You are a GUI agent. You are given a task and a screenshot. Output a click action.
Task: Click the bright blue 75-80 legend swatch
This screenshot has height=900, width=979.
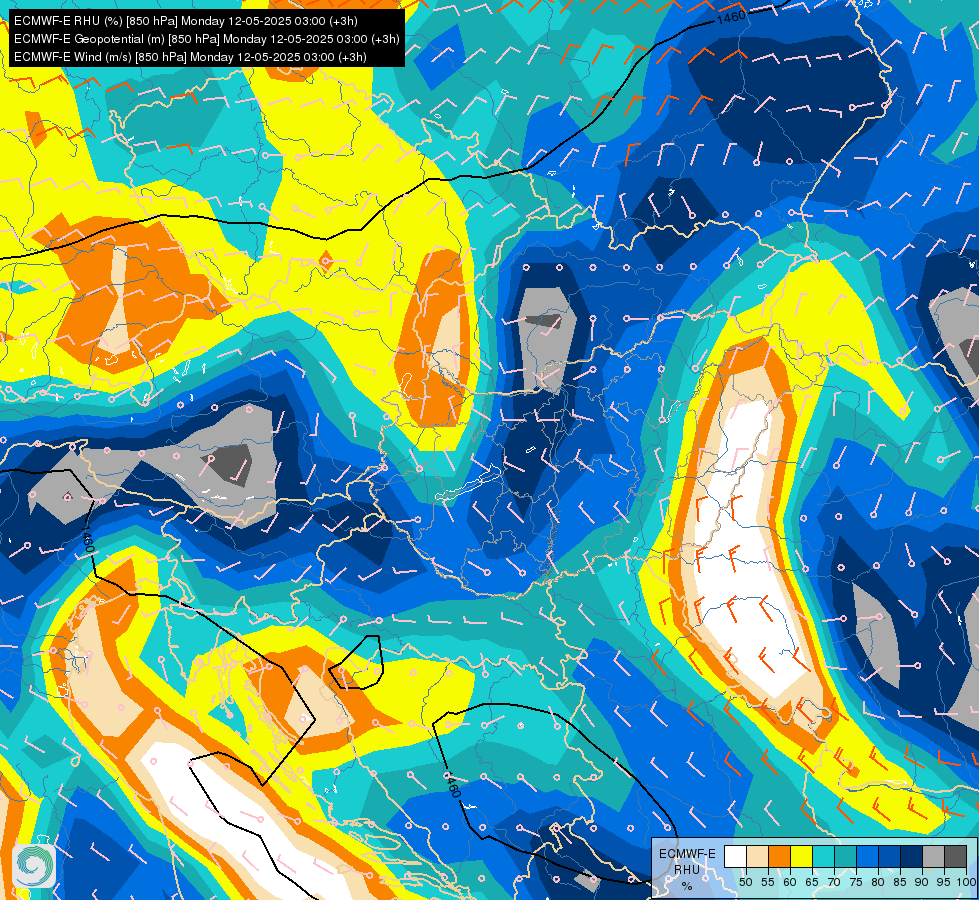[867, 856]
